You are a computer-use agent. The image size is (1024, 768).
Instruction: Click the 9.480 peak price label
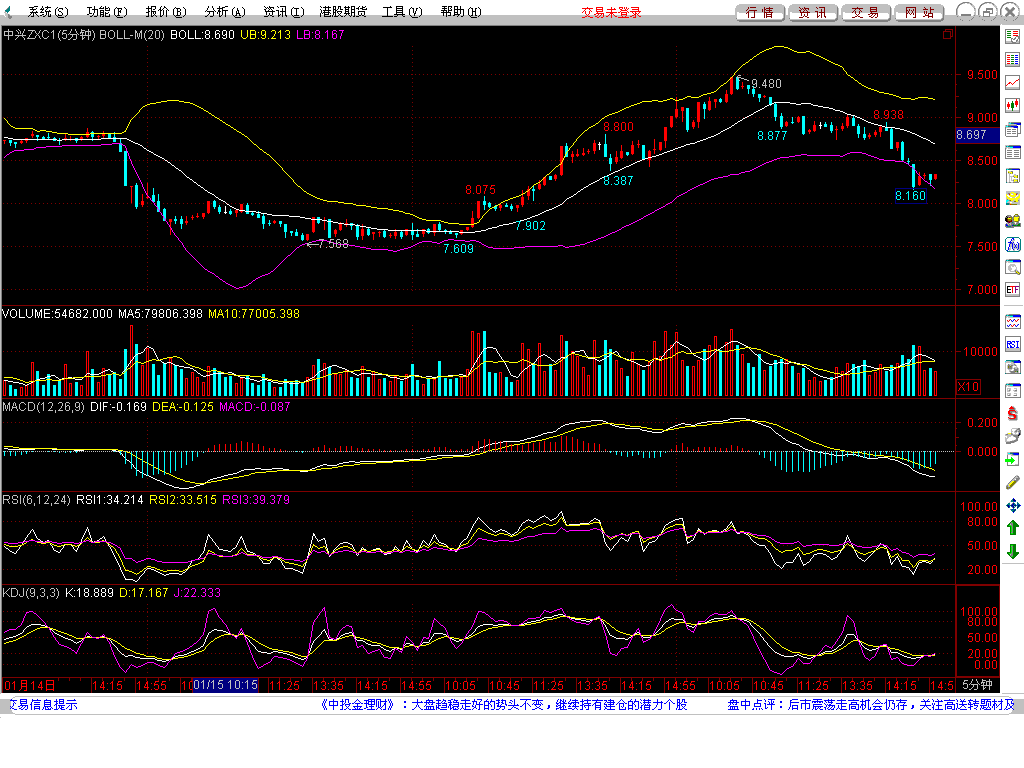[x=766, y=84]
